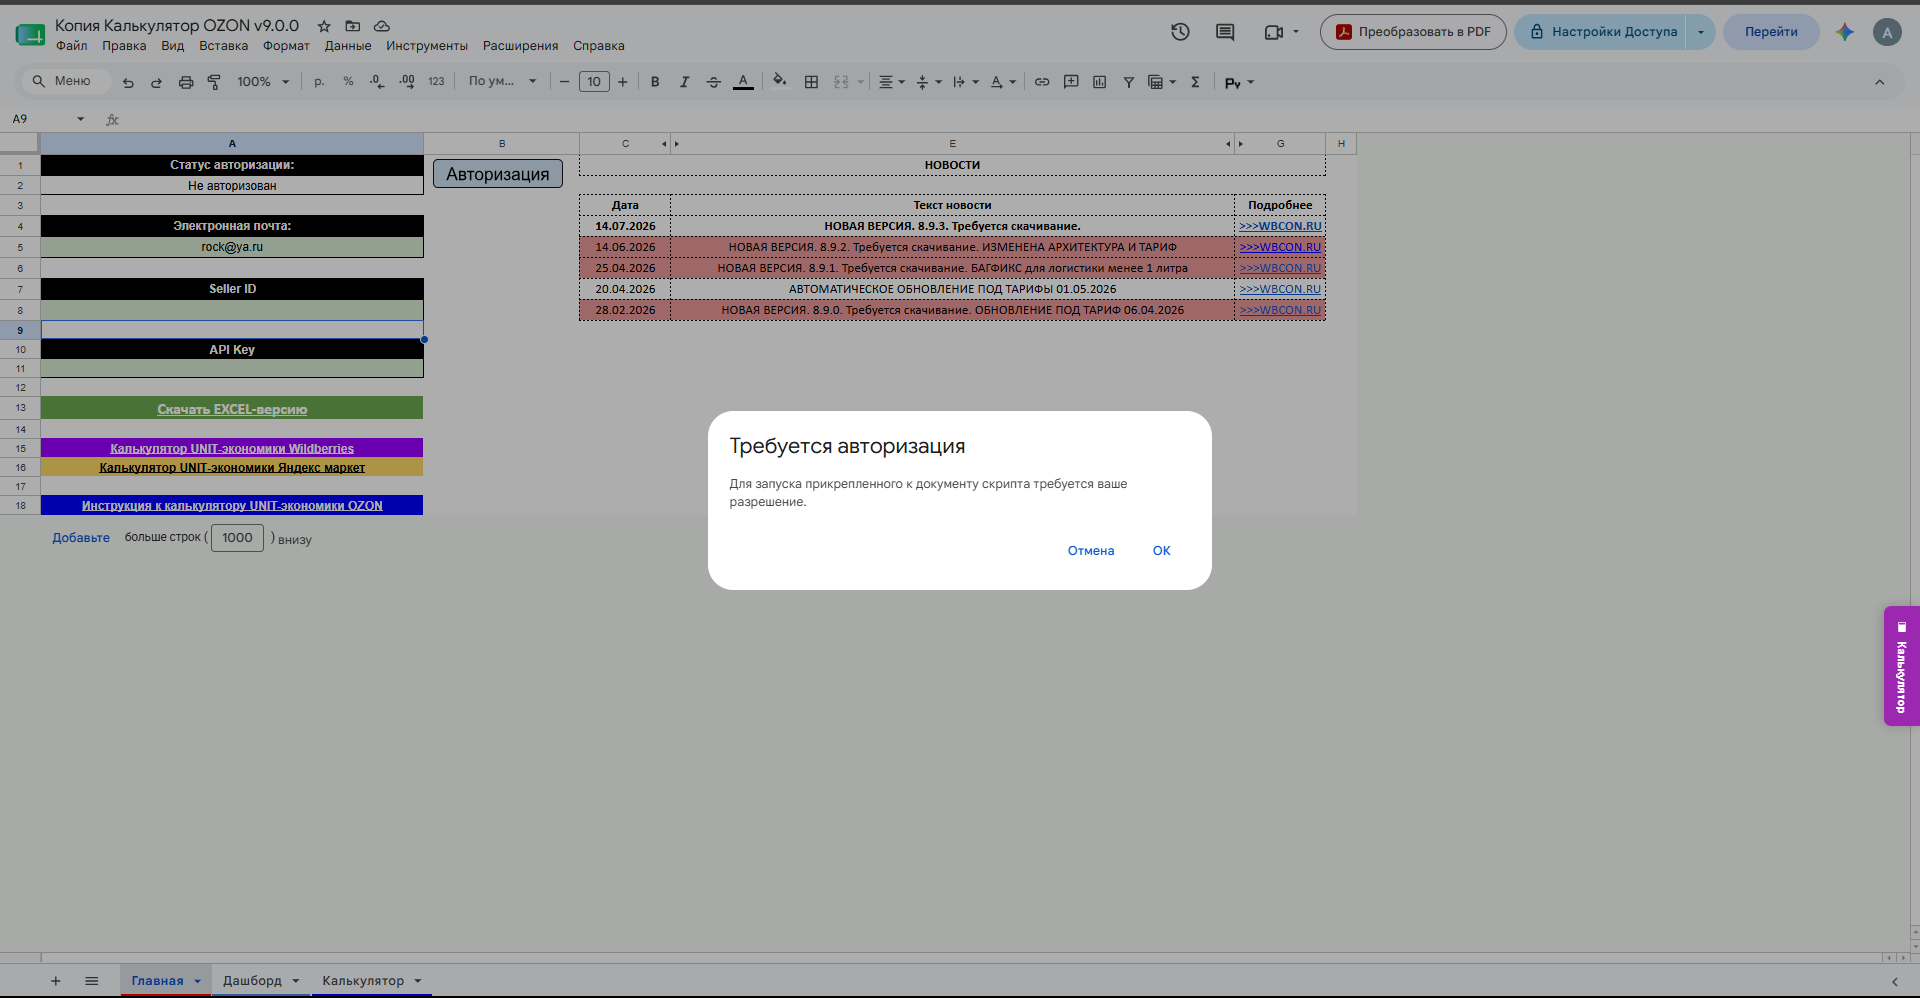Image resolution: width=1920 pixels, height=998 pixels.
Task: Open the Вставка menu
Action: click(223, 46)
